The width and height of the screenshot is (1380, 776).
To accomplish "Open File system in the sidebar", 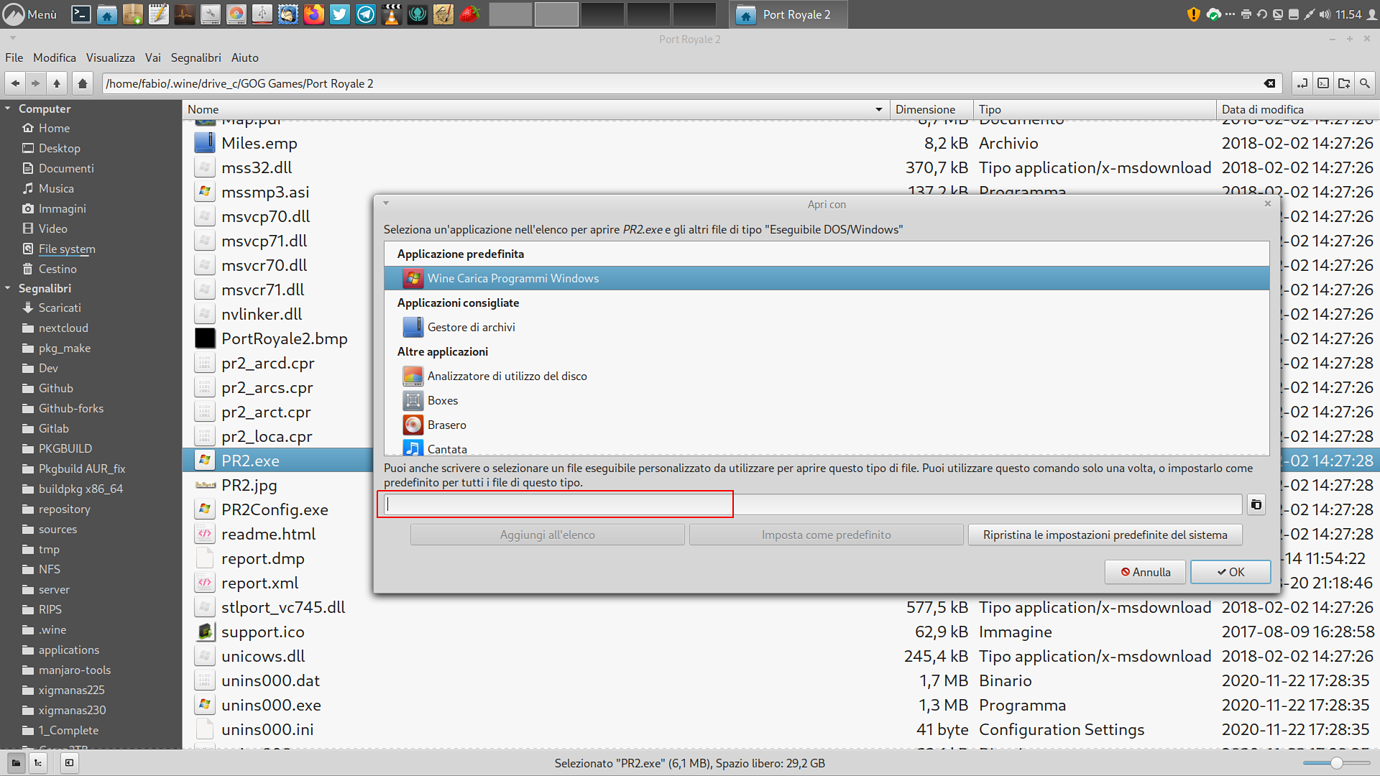I will [x=67, y=249].
